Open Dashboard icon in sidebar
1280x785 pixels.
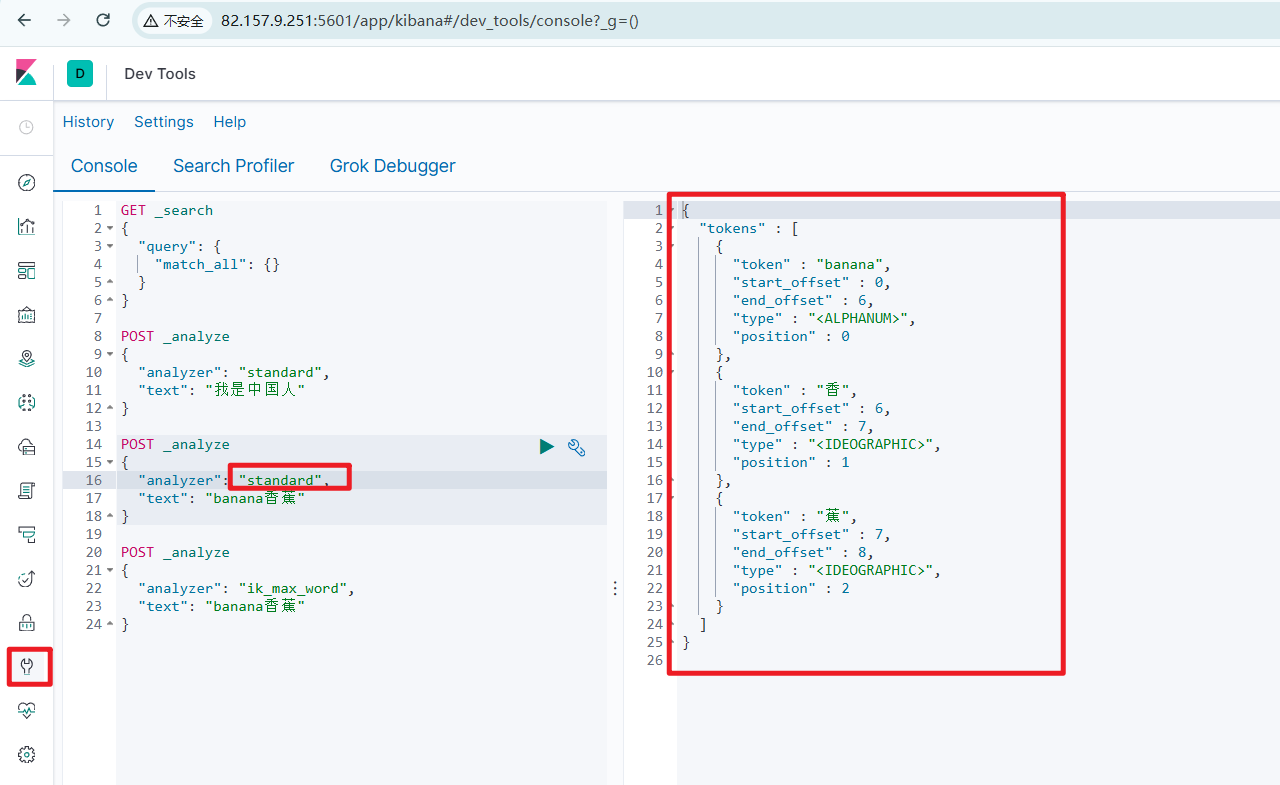click(x=27, y=270)
